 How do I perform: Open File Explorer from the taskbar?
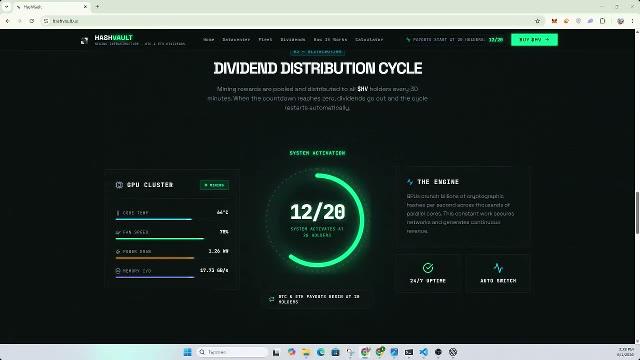click(x=306, y=352)
